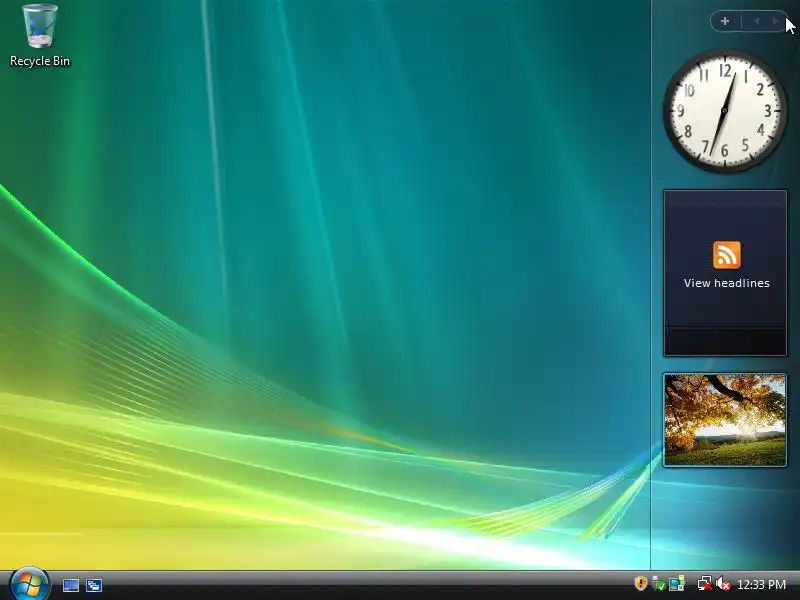Image resolution: width=800 pixels, height=600 pixels.
Task: Click the orange RSS feed icon
Action: pyautogui.click(x=727, y=255)
